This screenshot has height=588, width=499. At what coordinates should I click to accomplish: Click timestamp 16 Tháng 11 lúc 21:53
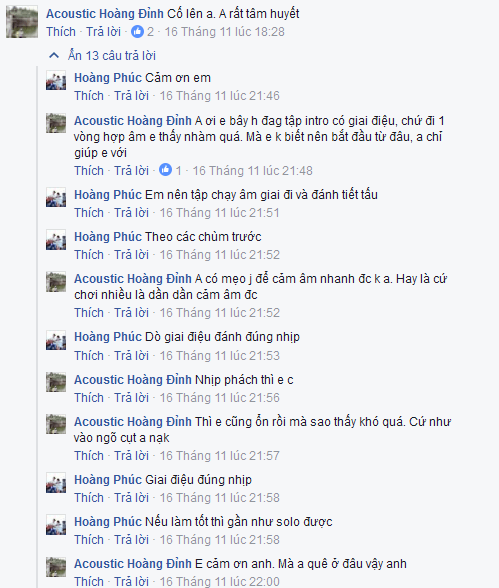click(220, 356)
